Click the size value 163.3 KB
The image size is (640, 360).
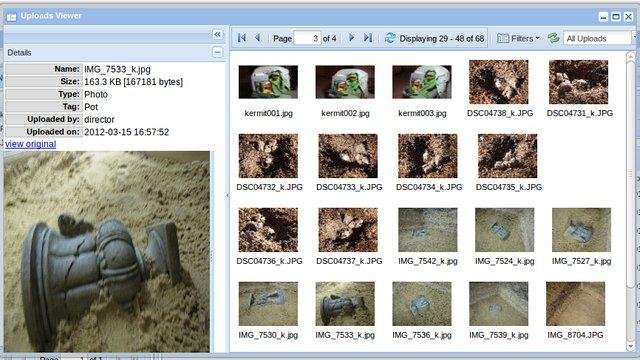point(133,82)
